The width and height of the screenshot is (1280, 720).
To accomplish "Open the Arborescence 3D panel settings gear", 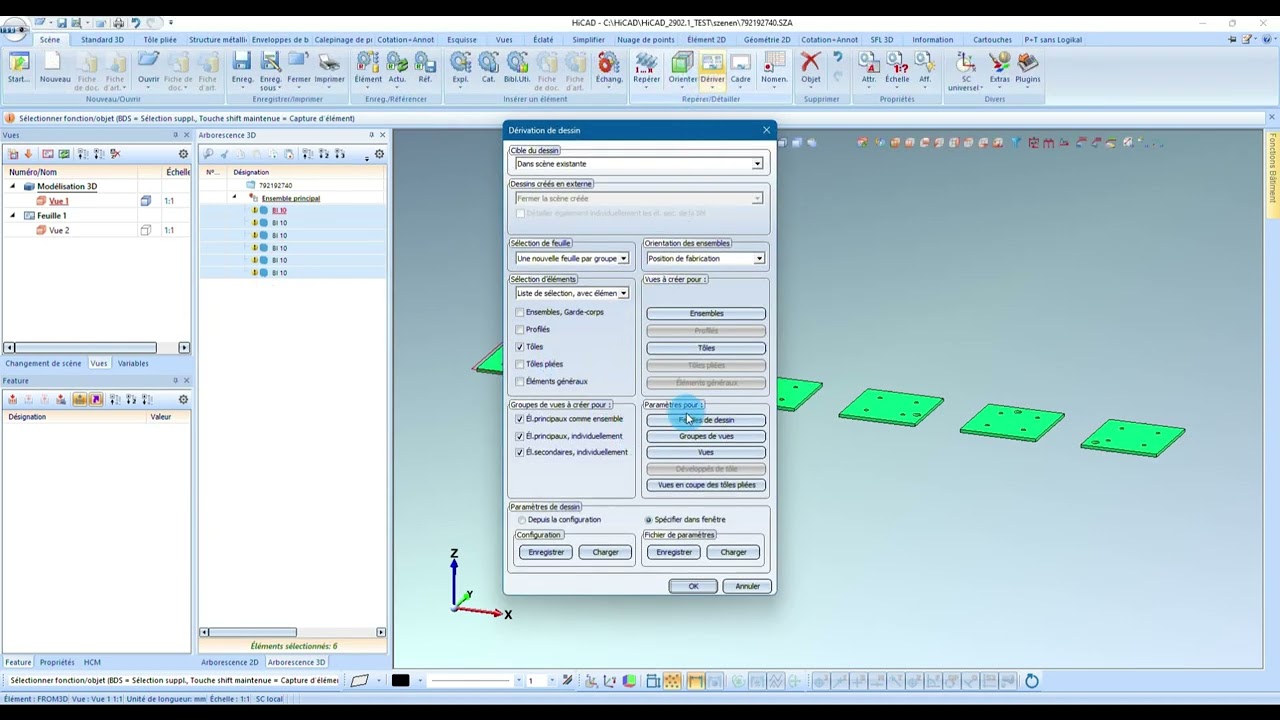I will [379, 154].
